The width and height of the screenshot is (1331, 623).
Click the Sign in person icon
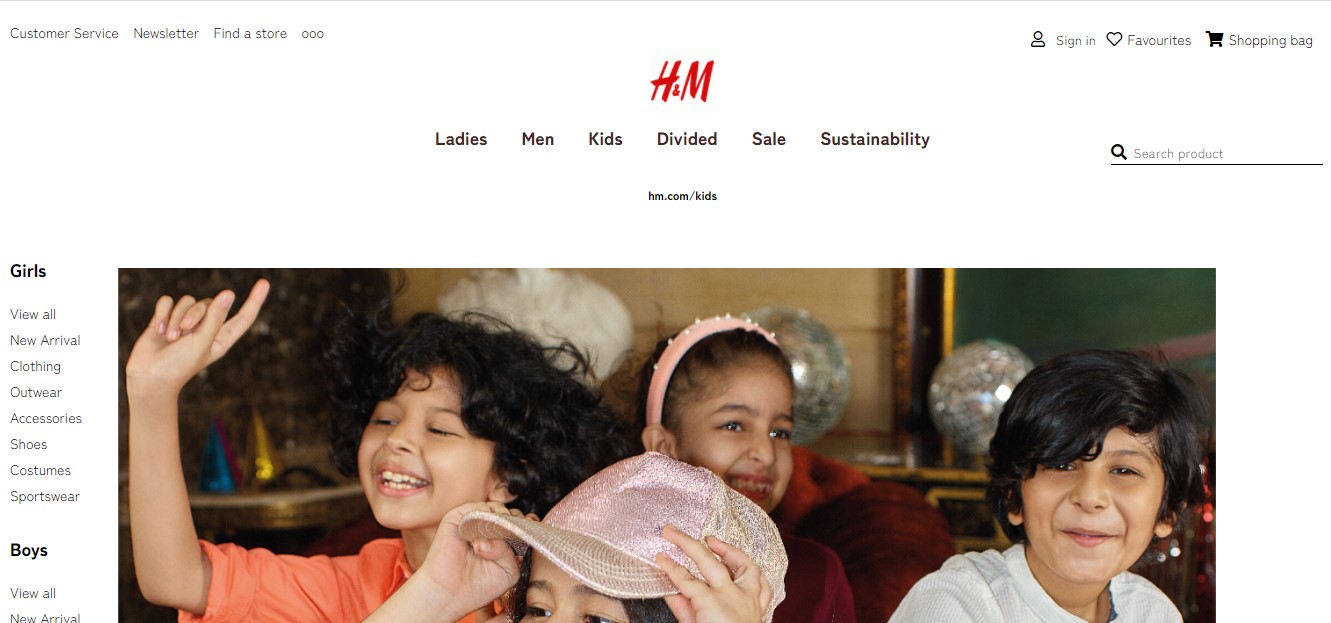pyautogui.click(x=1038, y=40)
